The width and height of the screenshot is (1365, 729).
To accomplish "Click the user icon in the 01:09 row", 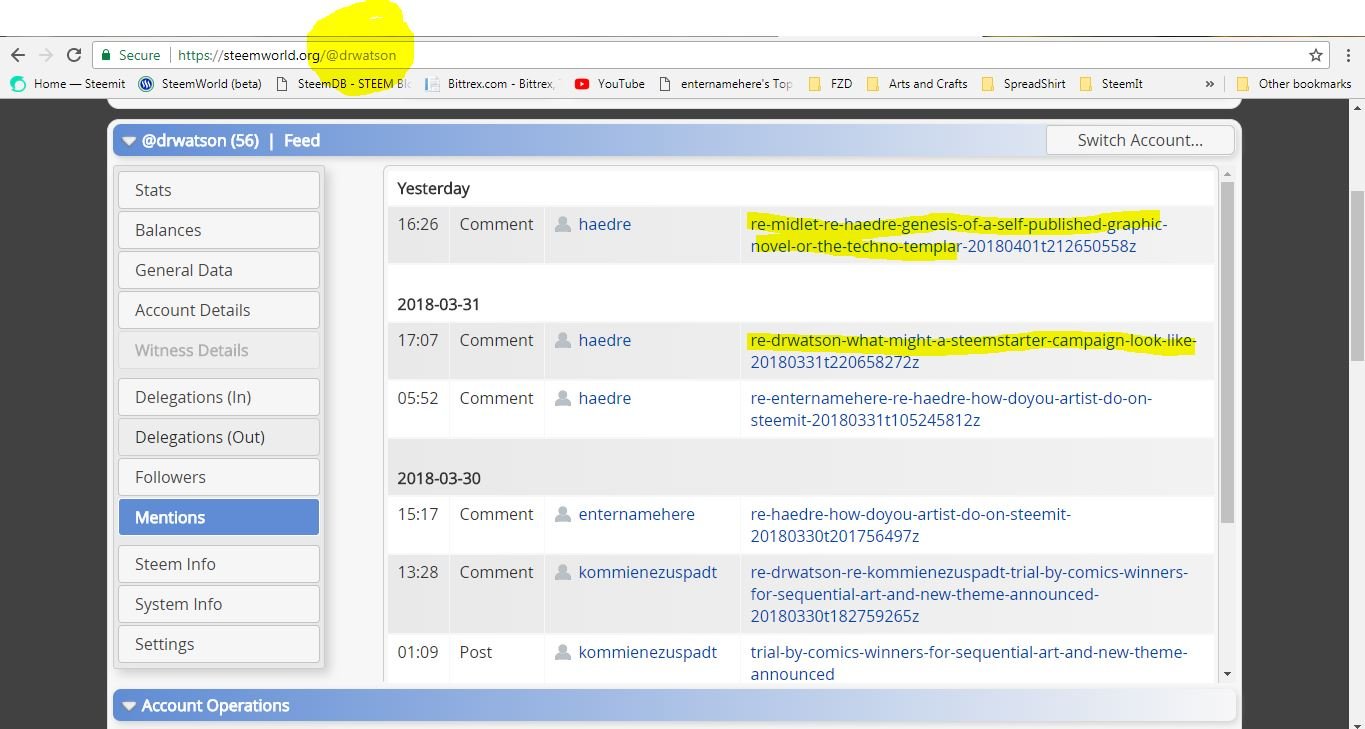I will (563, 652).
